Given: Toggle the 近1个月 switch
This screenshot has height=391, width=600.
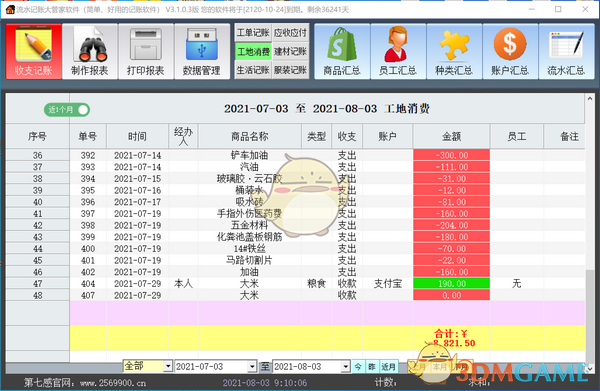Looking at the screenshot, I should coord(67,110).
